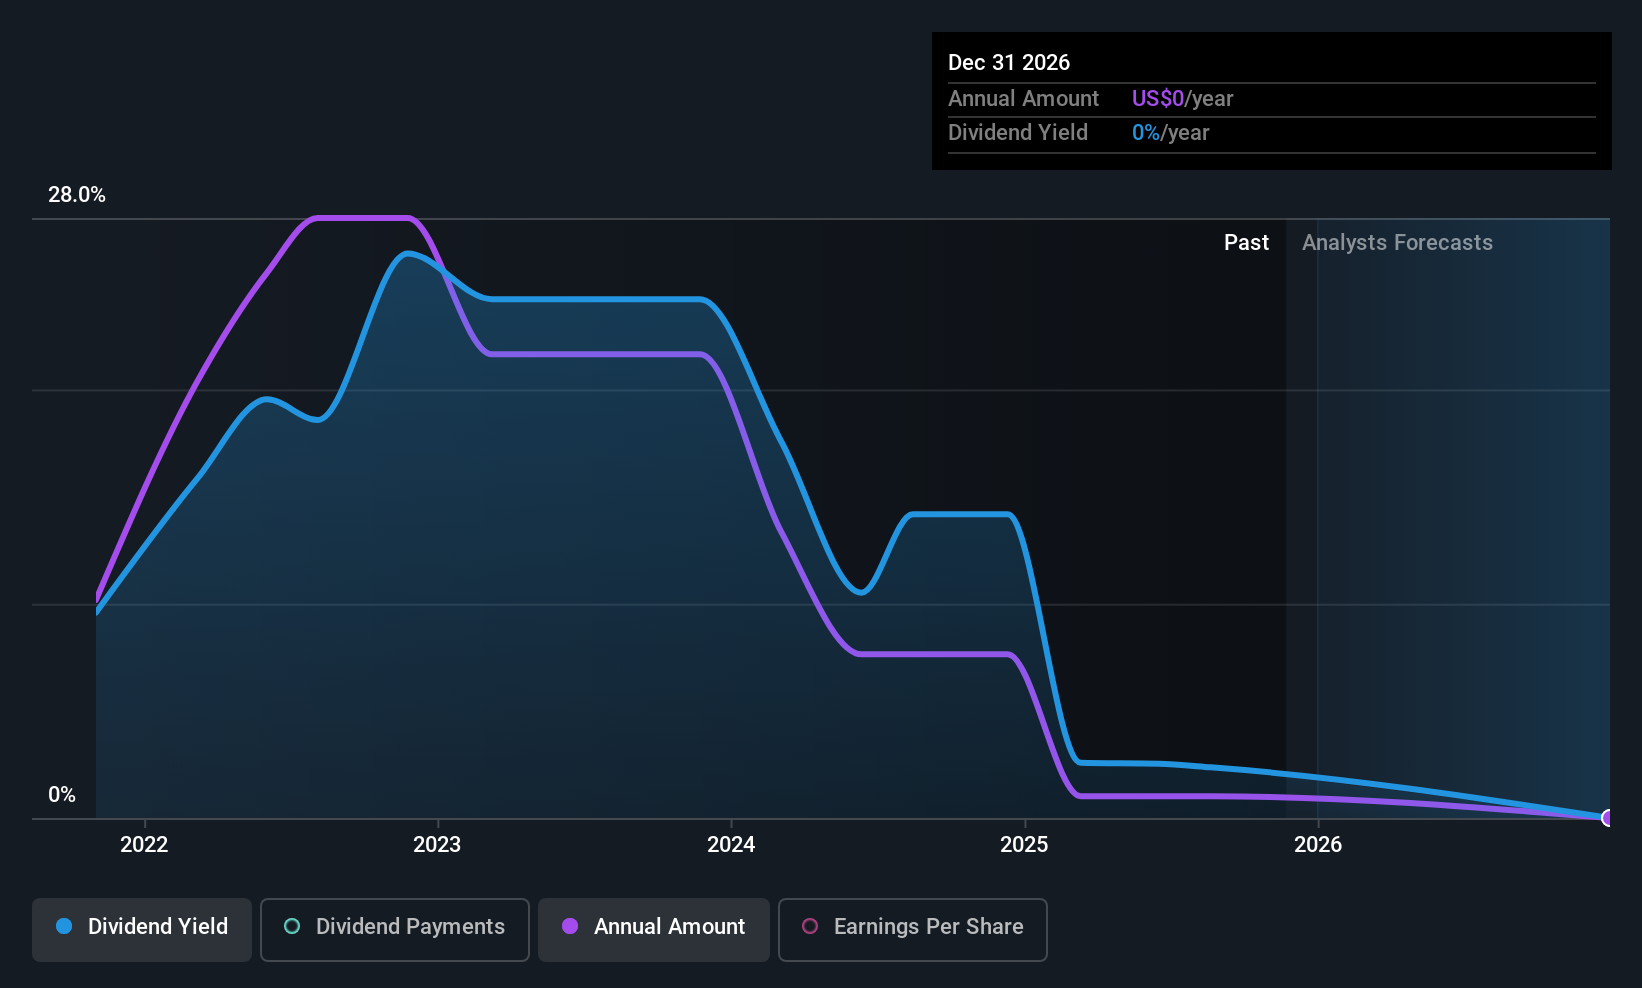Image resolution: width=1642 pixels, height=988 pixels.
Task: Click the 2022 x-axis label
Action: pos(144,844)
